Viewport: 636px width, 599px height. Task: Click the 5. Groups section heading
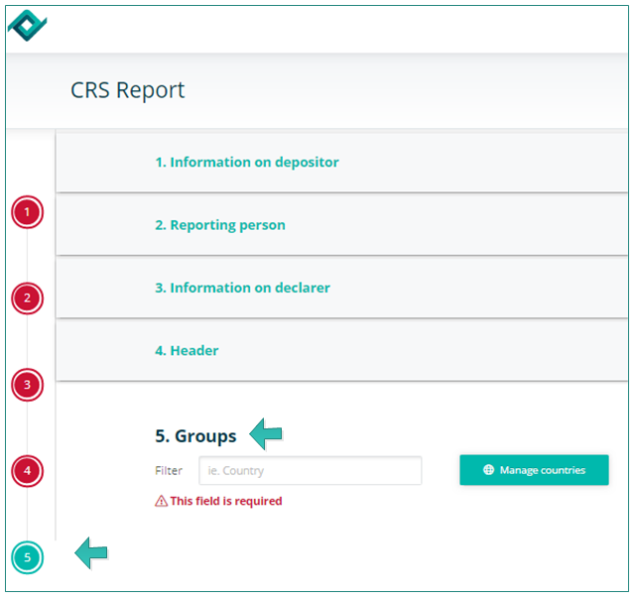[x=196, y=436]
